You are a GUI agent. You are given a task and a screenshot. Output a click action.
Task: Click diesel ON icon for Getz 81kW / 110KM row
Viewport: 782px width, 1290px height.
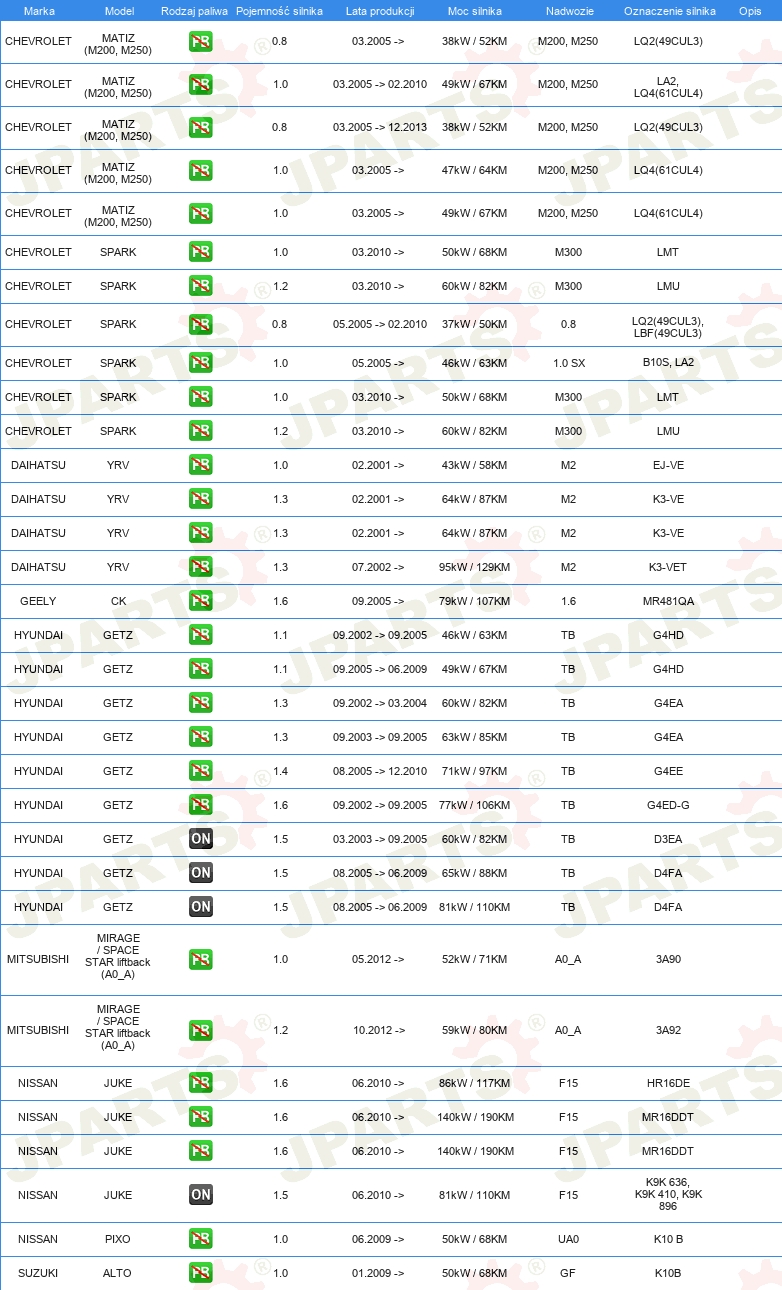[x=201, y=907]
